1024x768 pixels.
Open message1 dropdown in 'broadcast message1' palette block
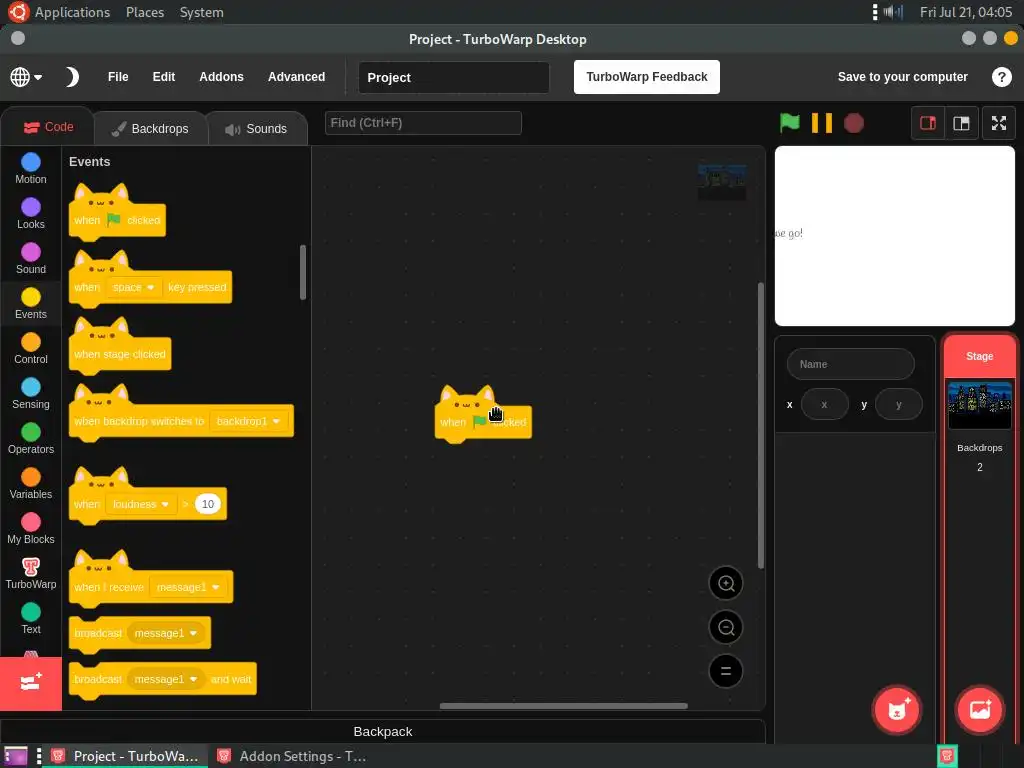click(x=166, y=633)
